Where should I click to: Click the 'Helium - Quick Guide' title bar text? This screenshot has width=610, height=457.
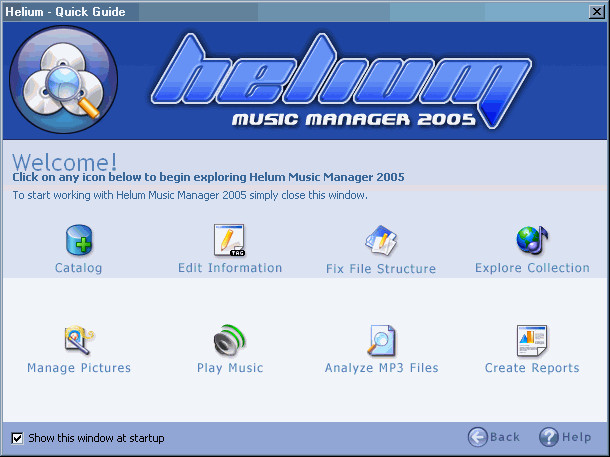[65, 12]
